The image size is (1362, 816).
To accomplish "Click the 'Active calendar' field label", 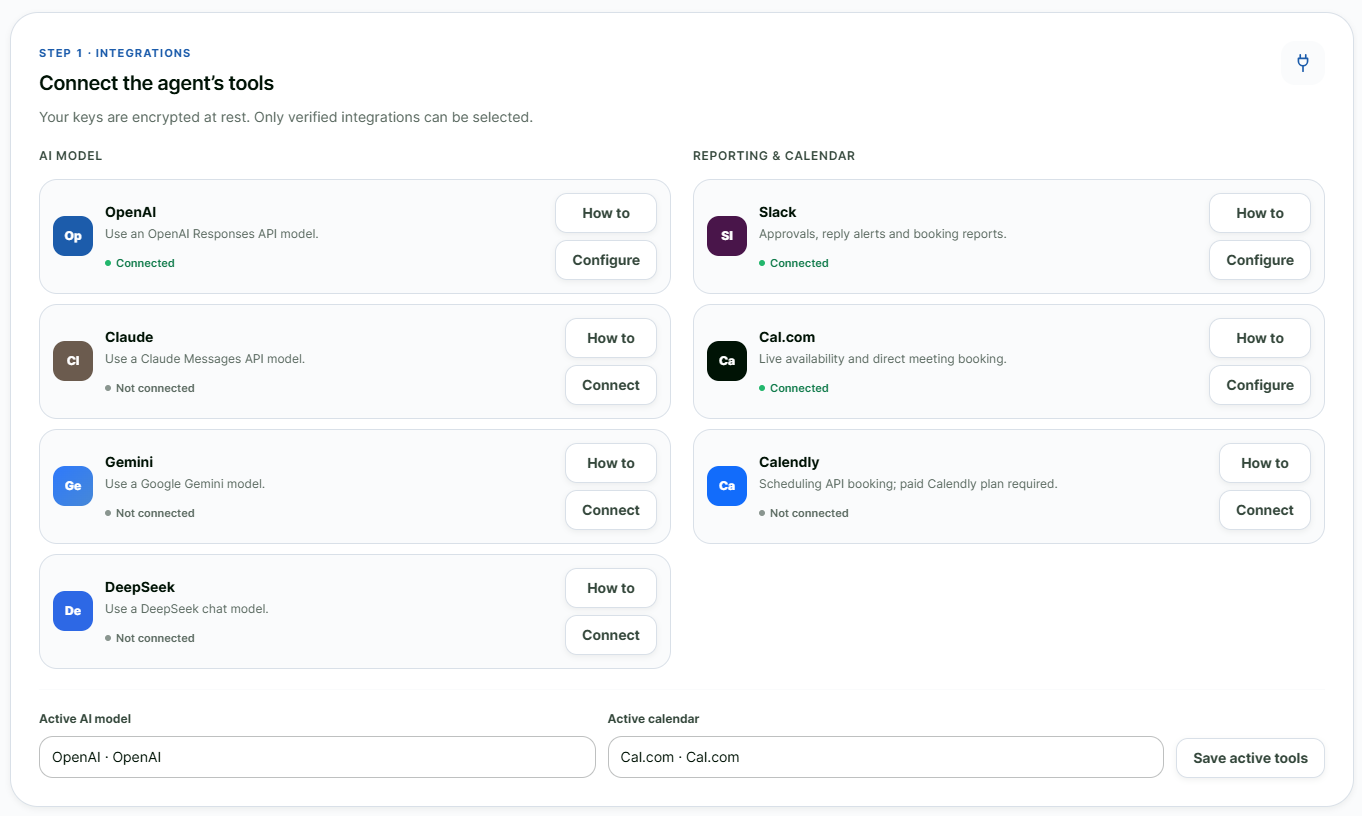I will pyautogui.click(x=653, y=719).
